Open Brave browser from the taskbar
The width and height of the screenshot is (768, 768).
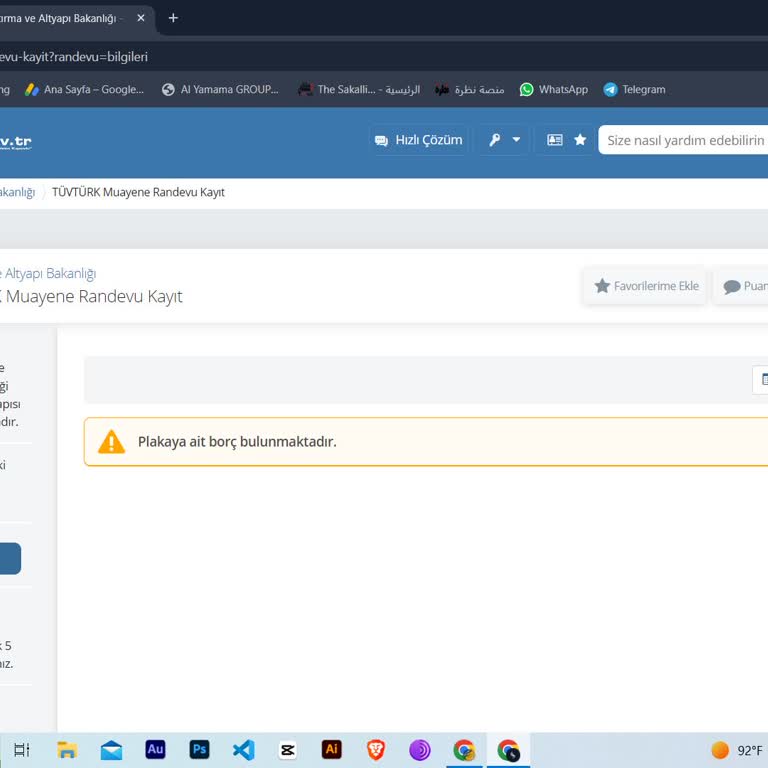tap(376, 750)
